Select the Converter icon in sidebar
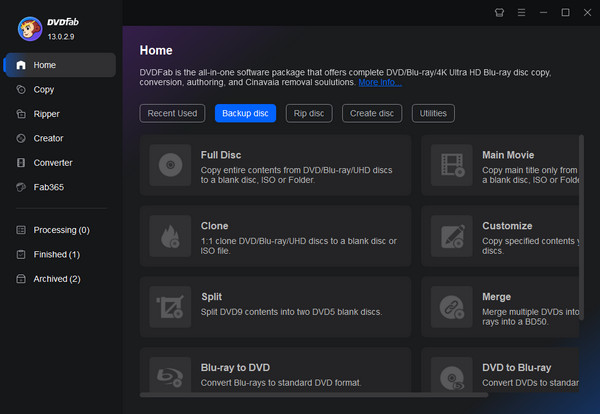Viewport: 600px width, 414px height. pyautogui.click(x=22, y=162)
